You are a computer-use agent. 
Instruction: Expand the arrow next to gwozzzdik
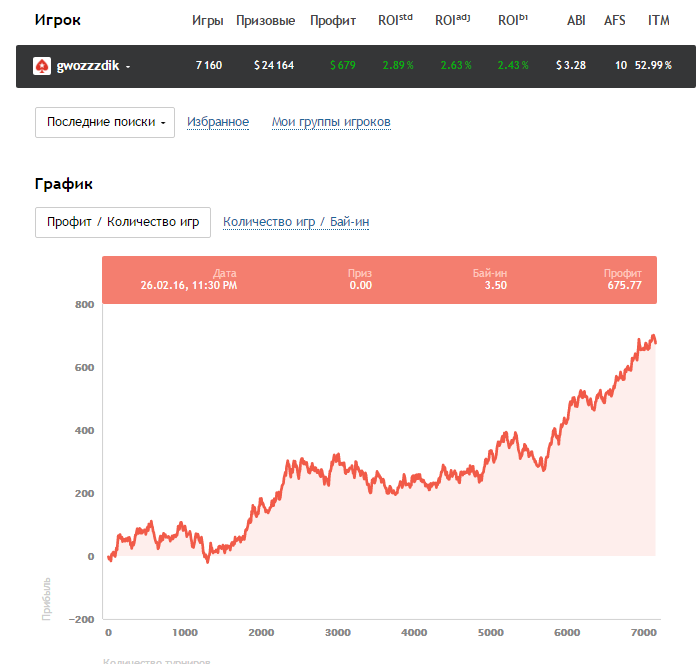[128, 66]
